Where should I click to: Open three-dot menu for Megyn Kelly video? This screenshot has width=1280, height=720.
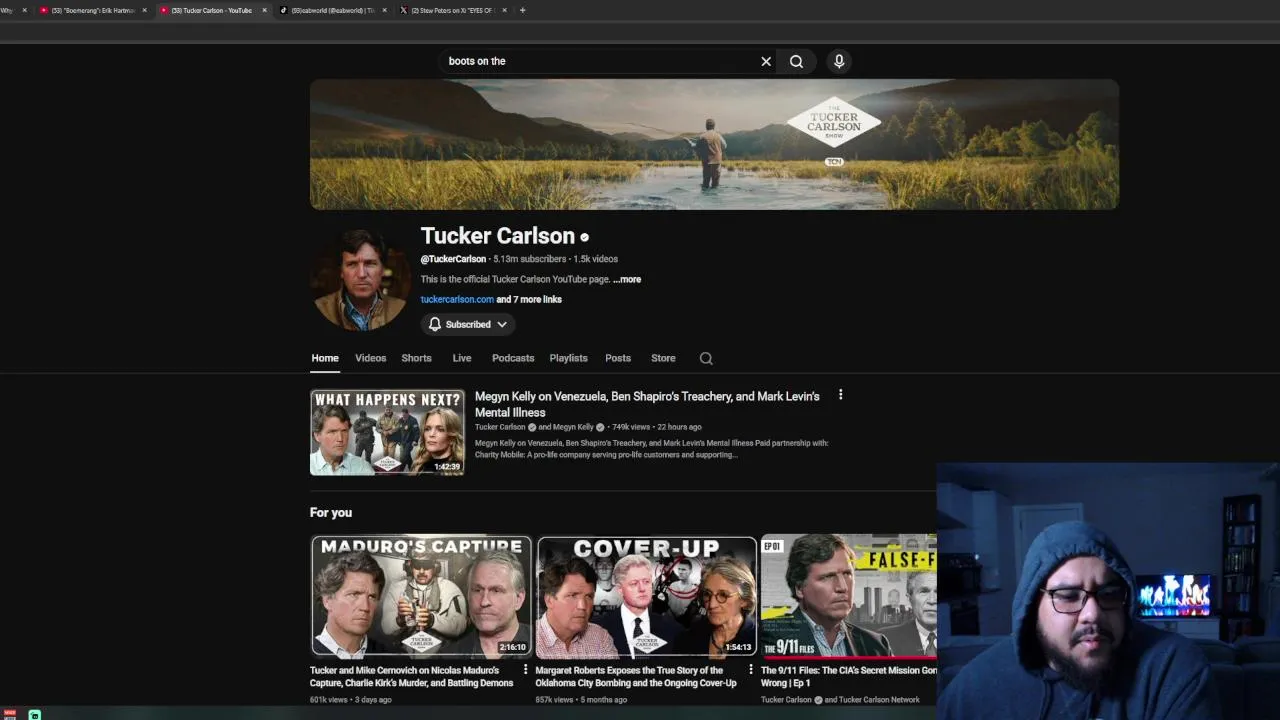(840, 395)
